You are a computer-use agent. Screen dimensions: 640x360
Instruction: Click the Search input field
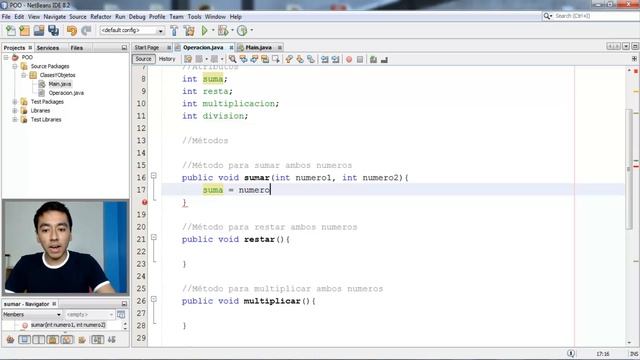click(595, 16)
